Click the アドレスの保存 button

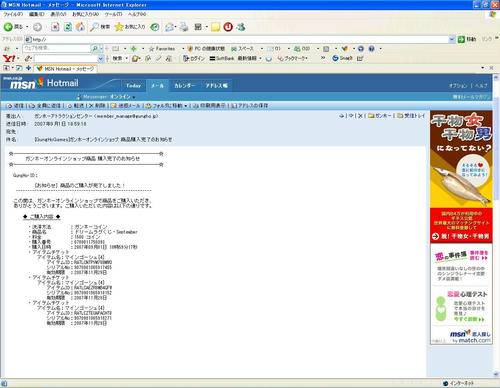coord(250,106)
